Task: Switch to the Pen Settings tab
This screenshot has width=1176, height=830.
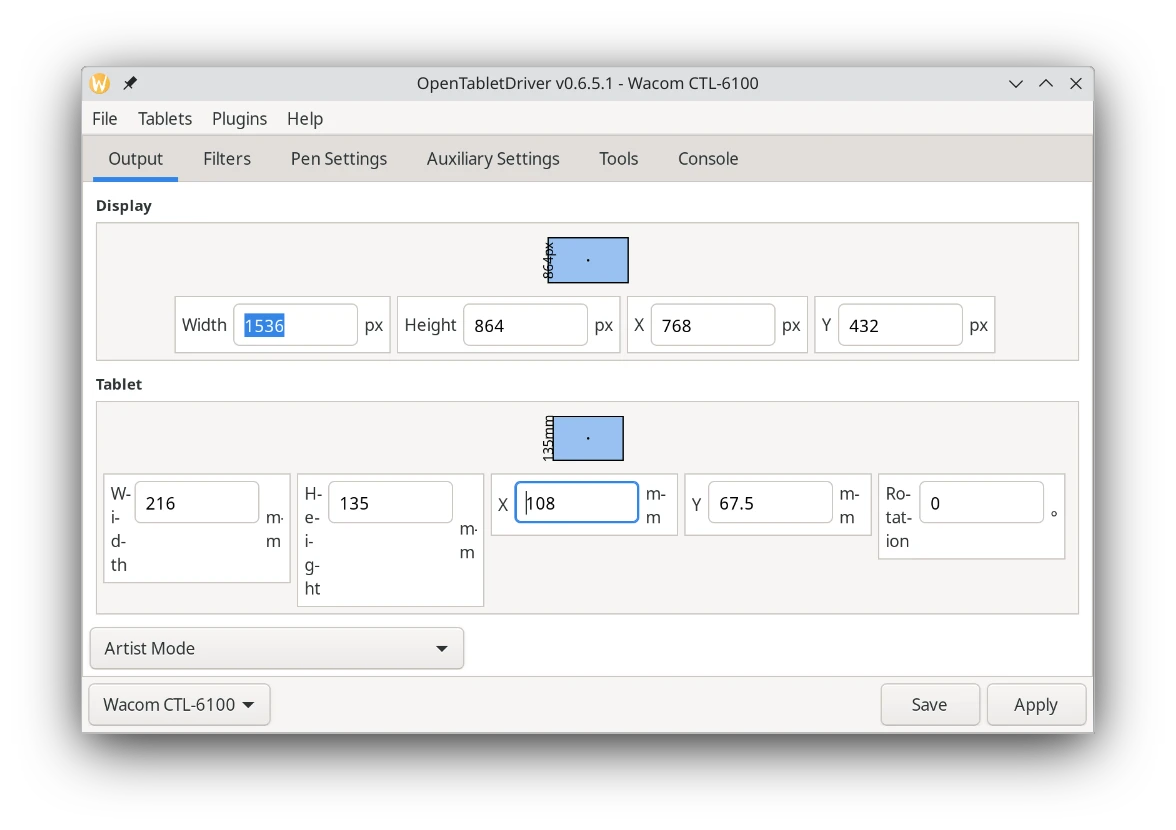Action: pyautogui.click(x=339, y=159)
